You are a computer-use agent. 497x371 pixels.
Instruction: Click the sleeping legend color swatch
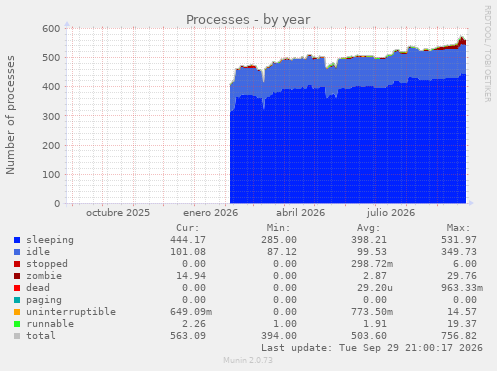point(17,240)
